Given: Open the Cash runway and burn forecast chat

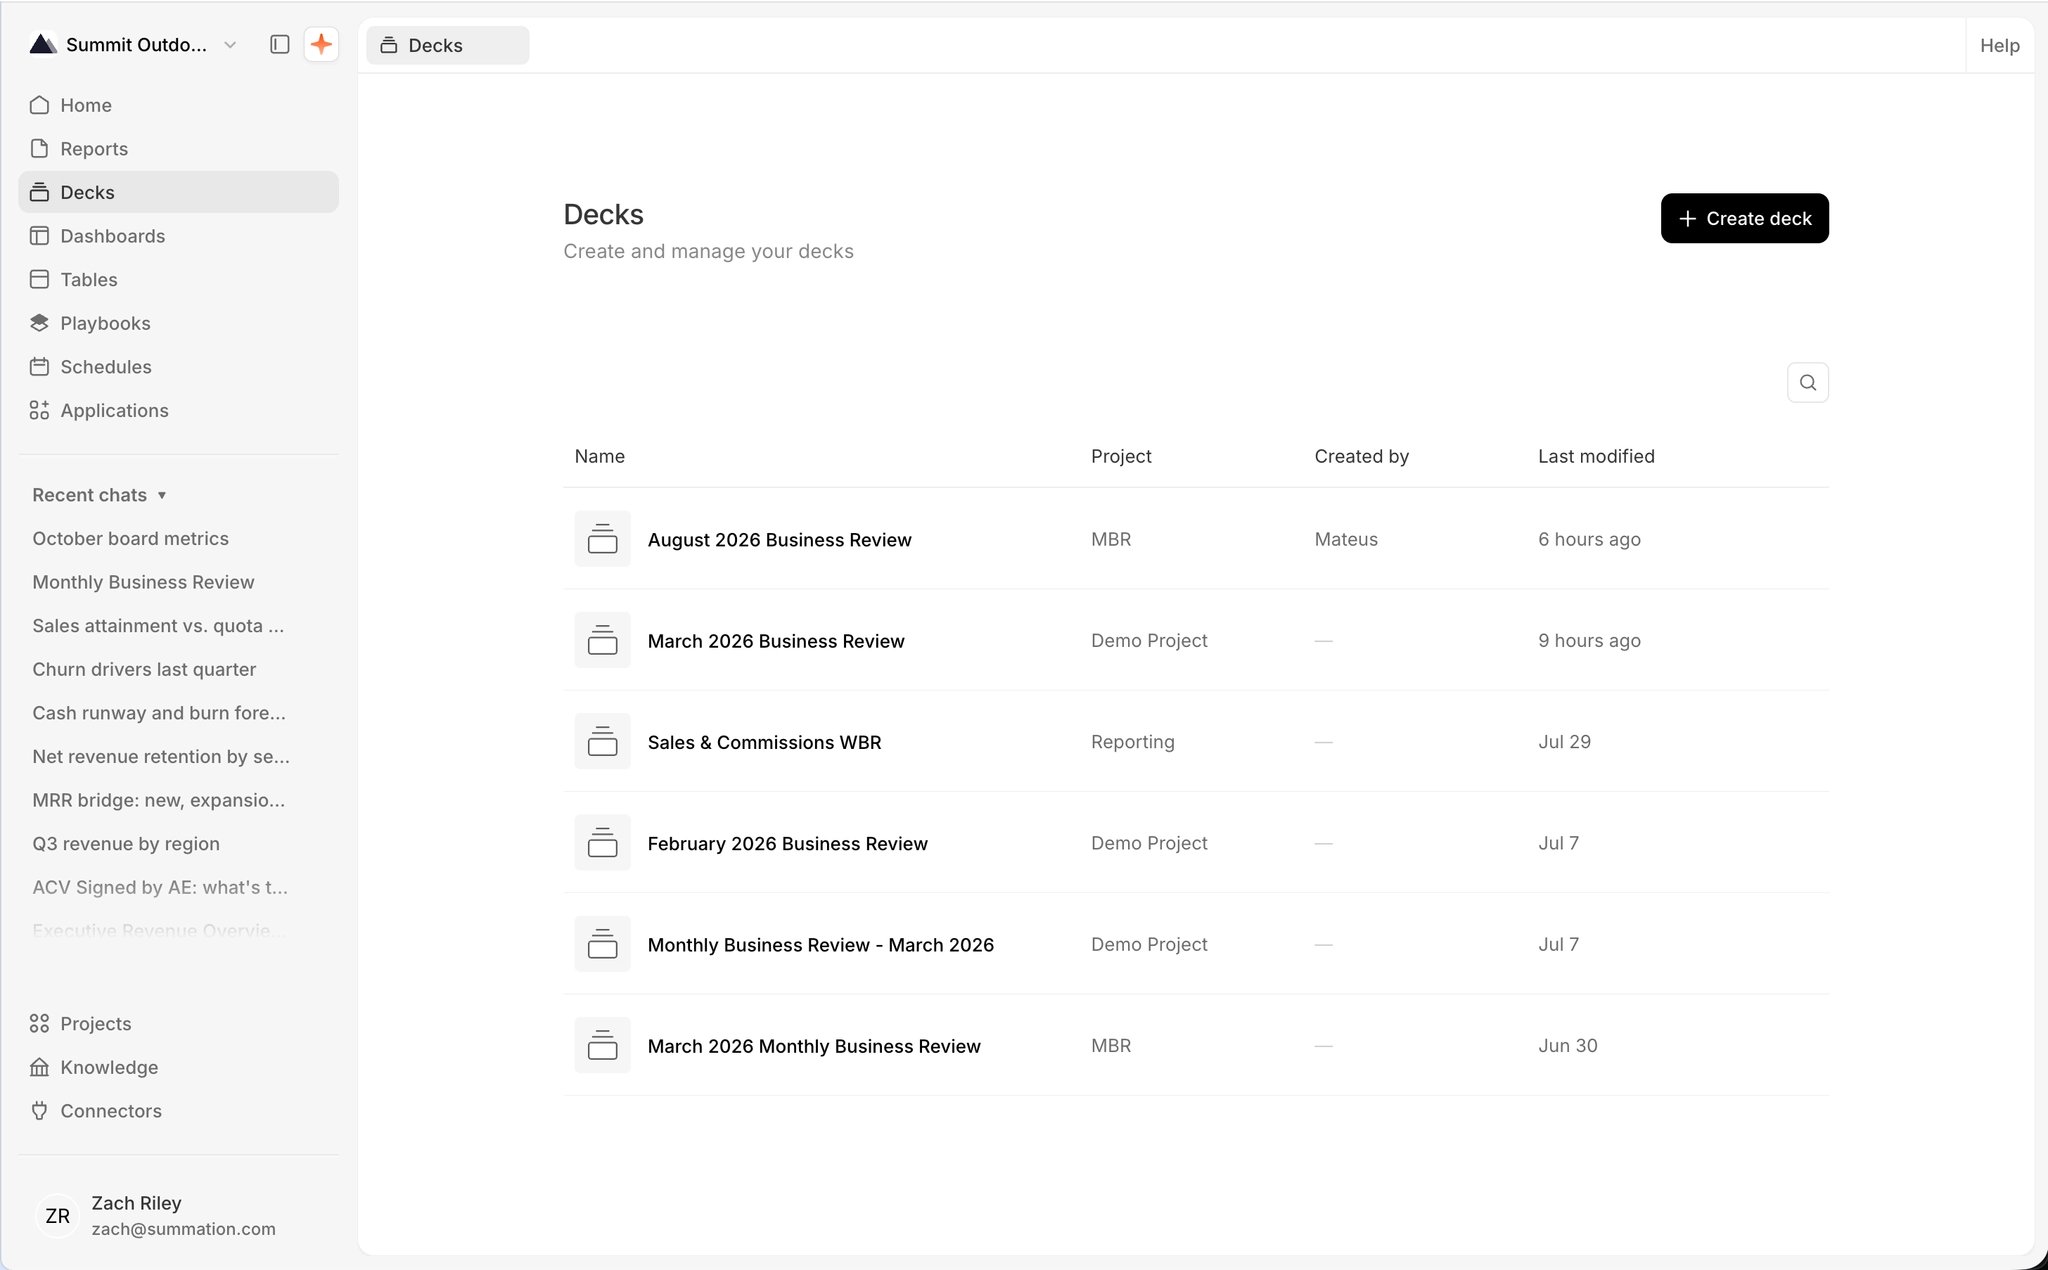Looking at the screenshot, I should (x=159, y=712).
